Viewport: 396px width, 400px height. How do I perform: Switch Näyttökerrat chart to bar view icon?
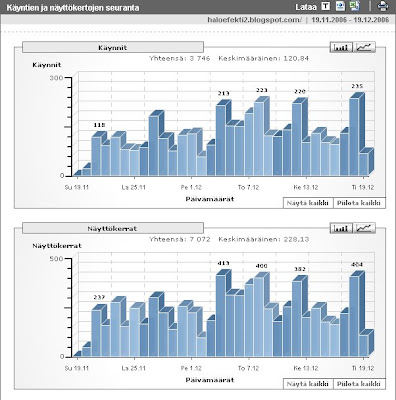tap(342, 228)
